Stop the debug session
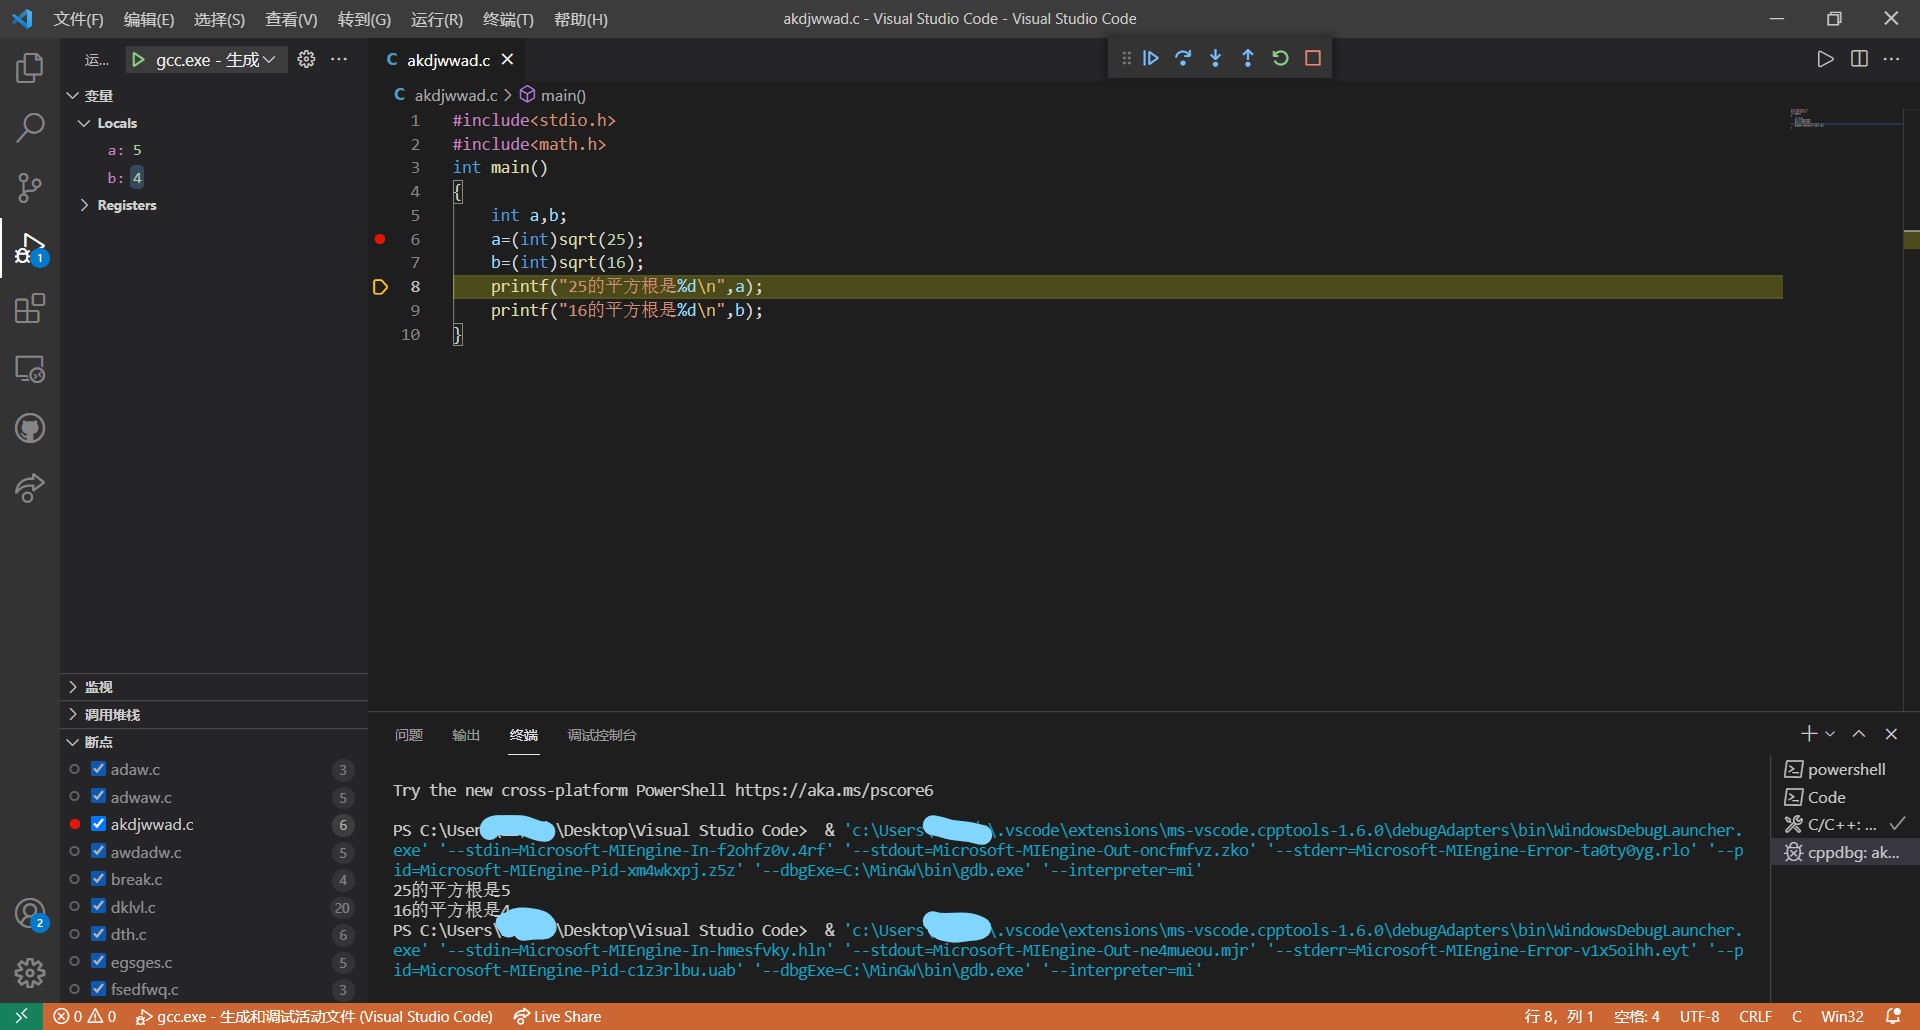The width and height of the screenshot is (1920, 1030). [x=1313, y=58]
